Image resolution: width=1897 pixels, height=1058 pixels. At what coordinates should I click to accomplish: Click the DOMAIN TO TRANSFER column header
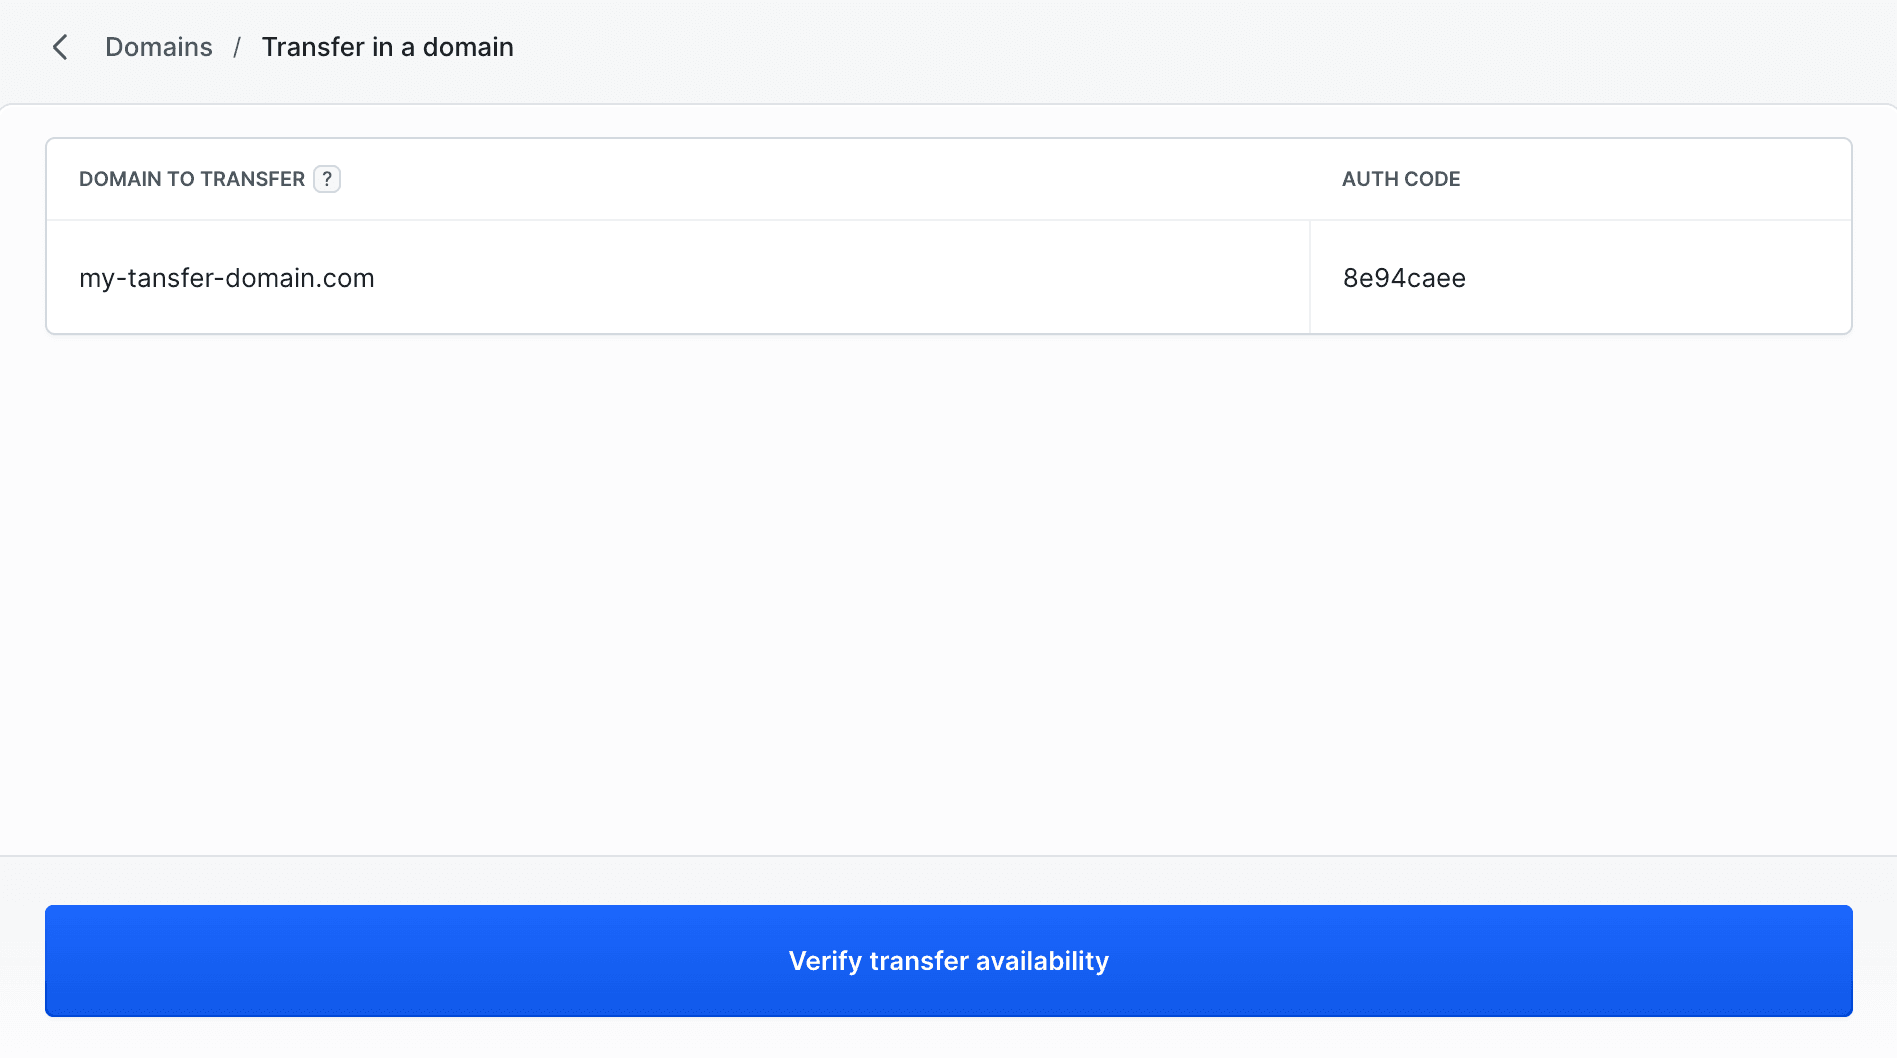[191, 179]
